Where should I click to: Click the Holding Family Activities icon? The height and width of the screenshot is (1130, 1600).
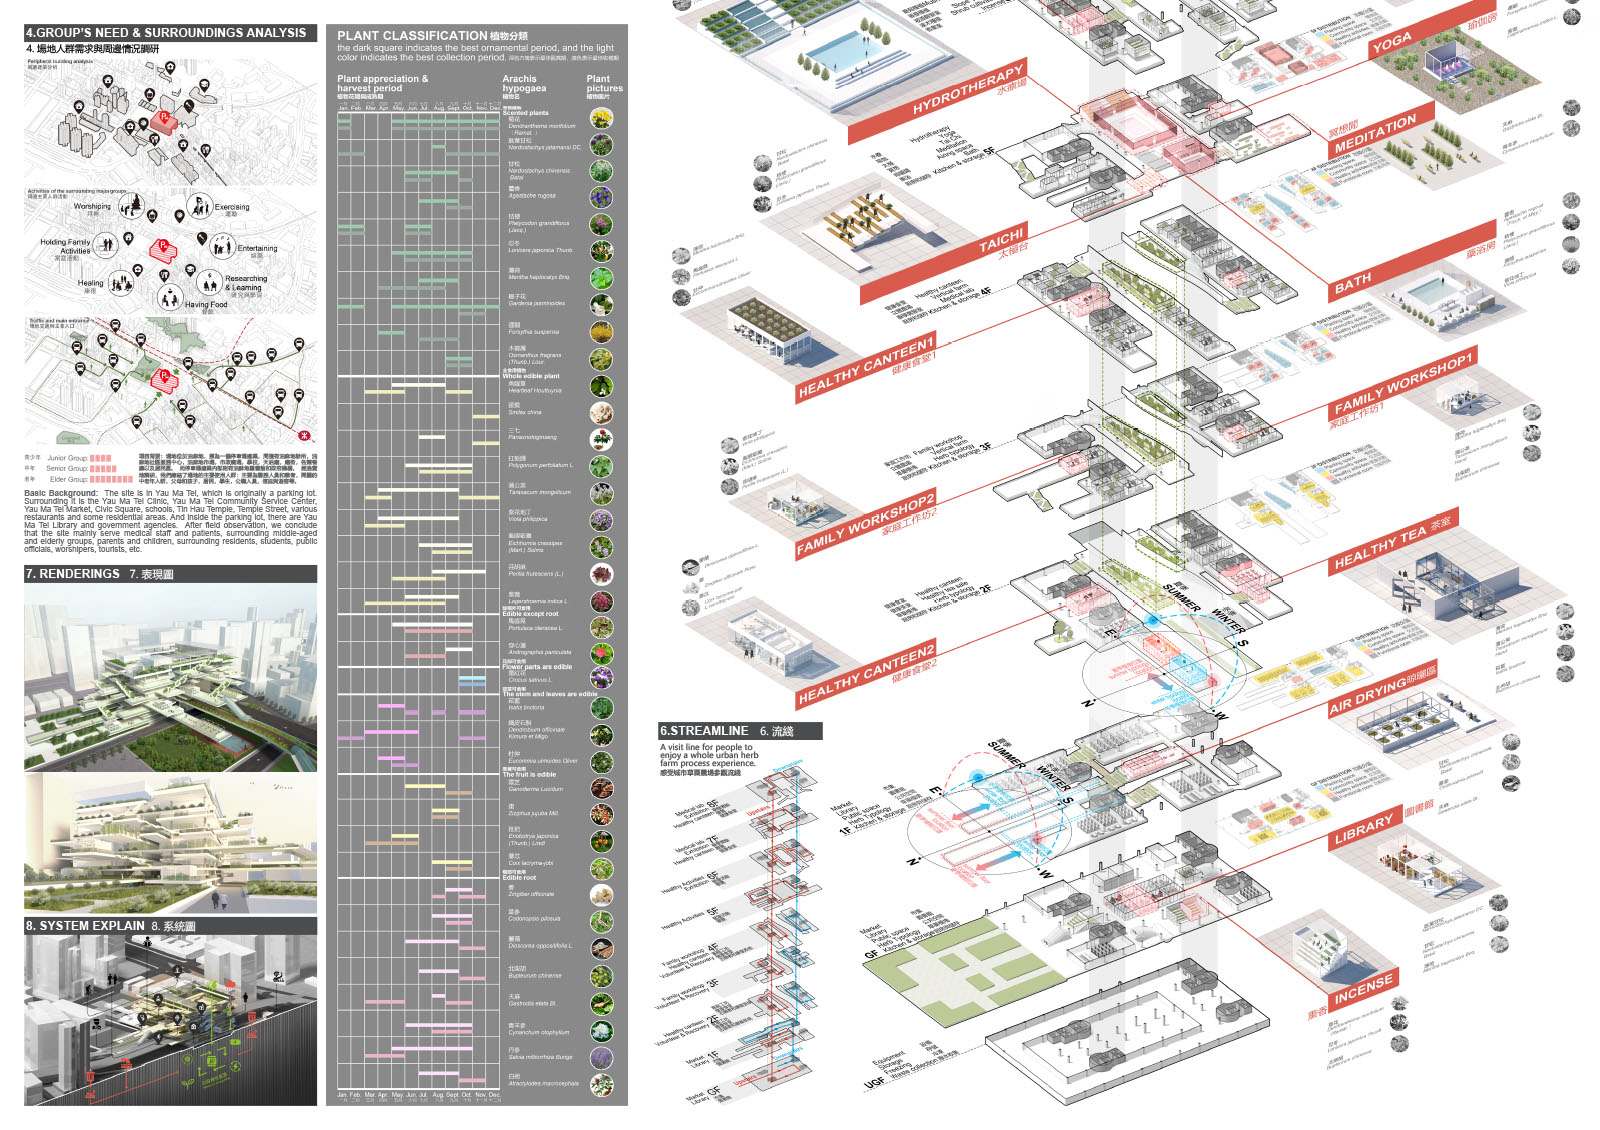[105, 243]
